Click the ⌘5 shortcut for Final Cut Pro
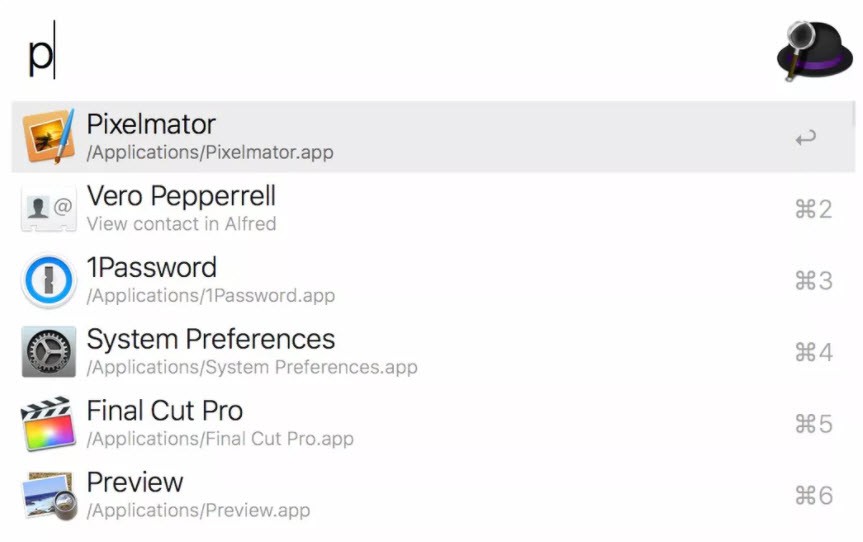 pyautogui.click(x=813, y=424)
